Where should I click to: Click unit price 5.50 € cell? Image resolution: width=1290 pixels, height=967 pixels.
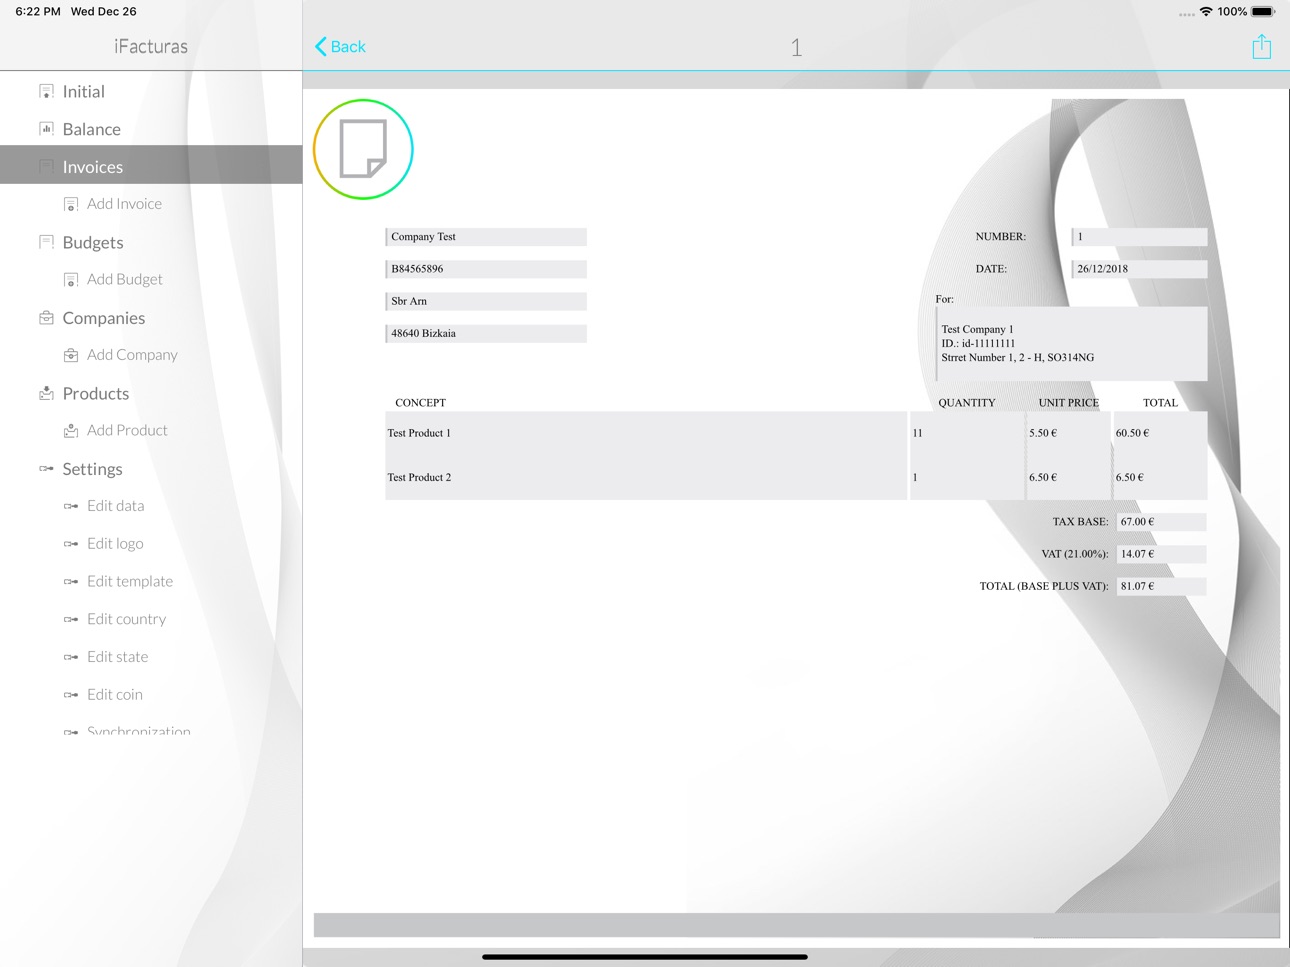[x=1068, y=433]
